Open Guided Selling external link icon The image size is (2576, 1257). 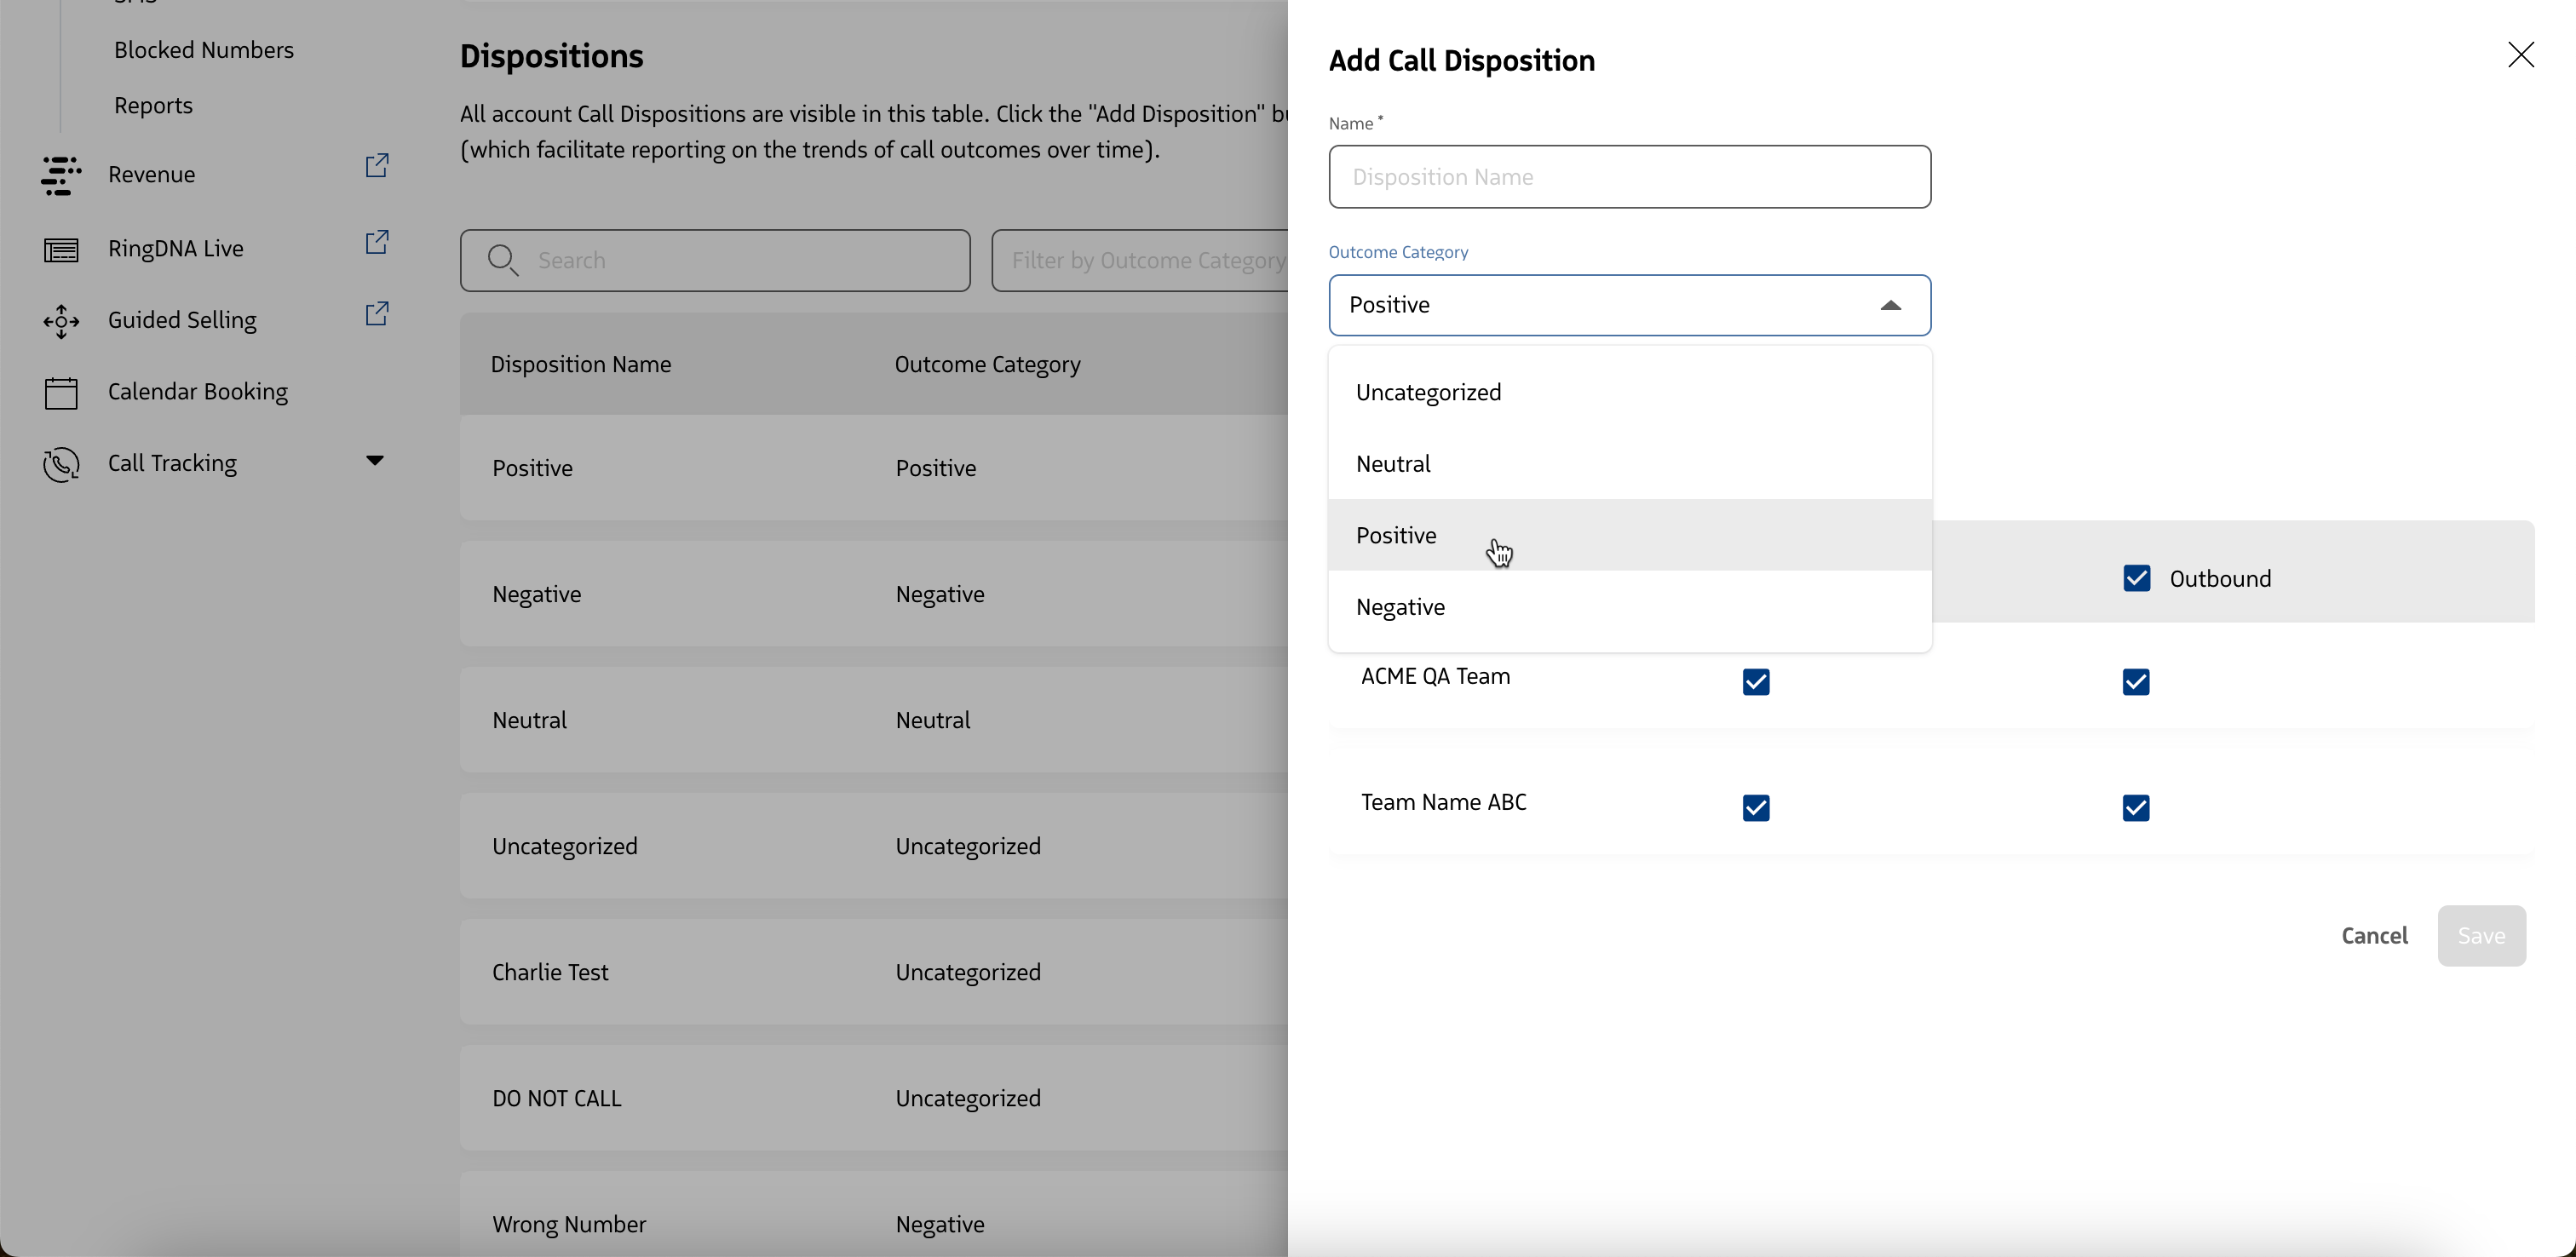377,314
